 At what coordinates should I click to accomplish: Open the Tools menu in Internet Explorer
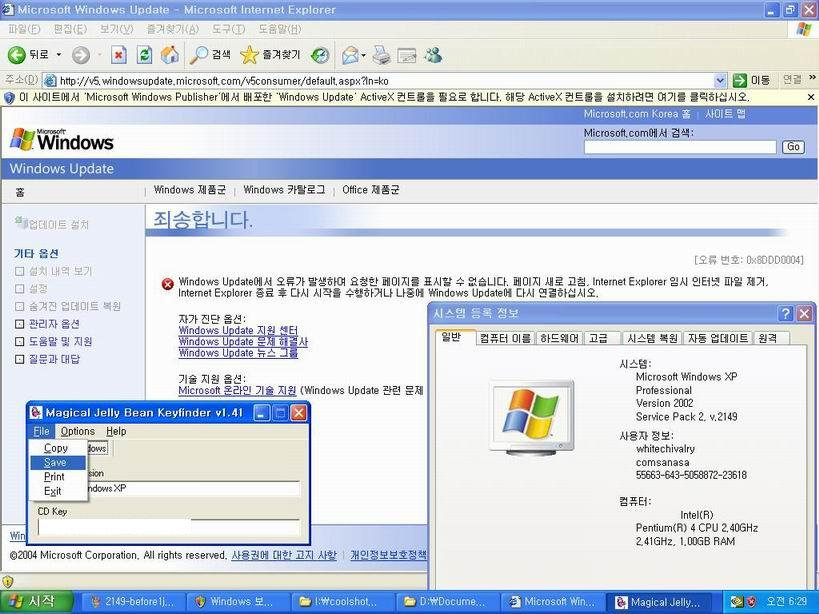coord(228,29)
